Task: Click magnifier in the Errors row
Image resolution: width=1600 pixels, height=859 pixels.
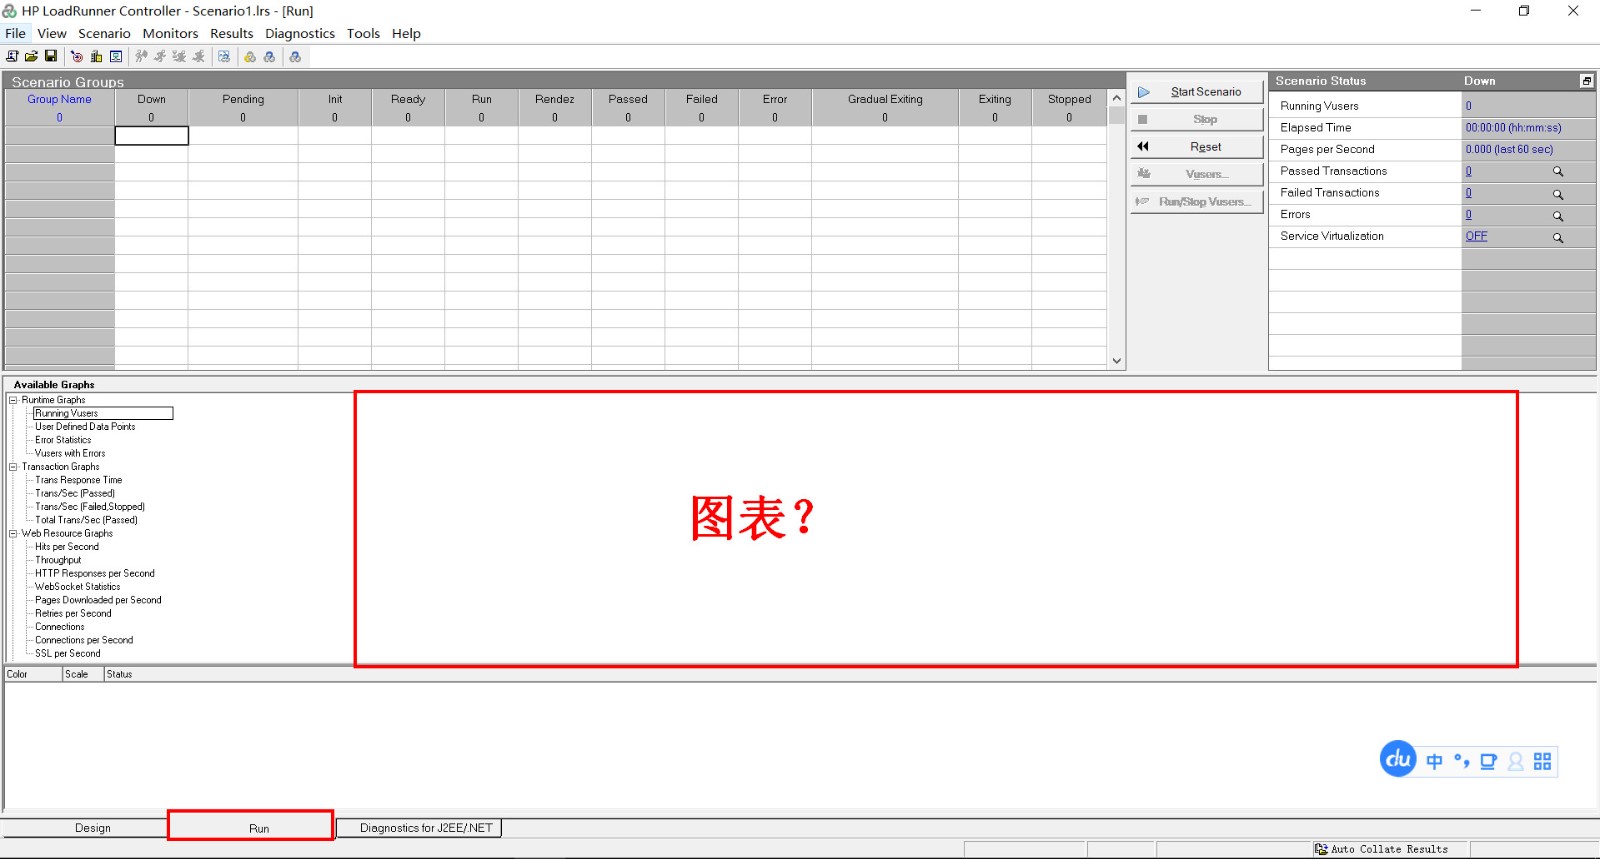Action: 1557,216
